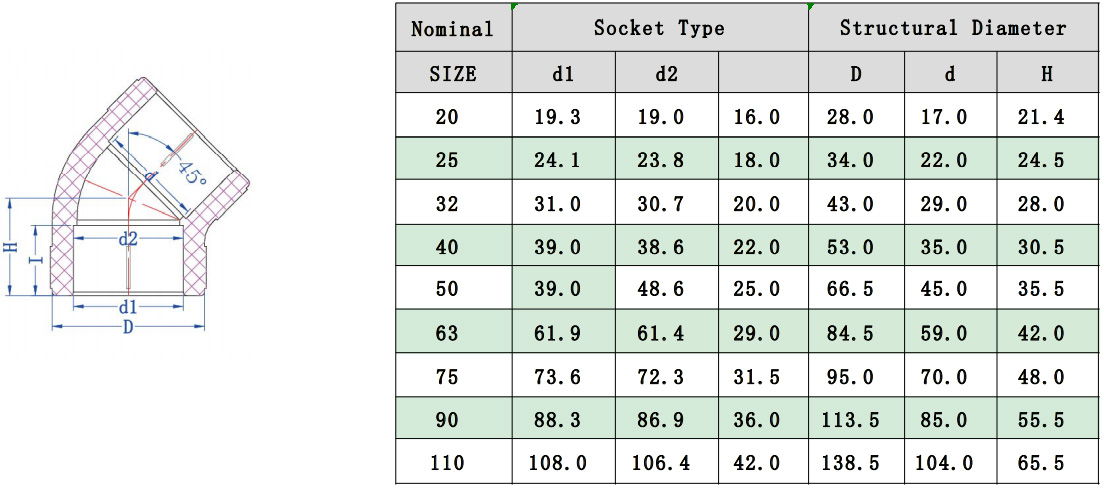Select the Socket Type header cell
The height and width of the screenshot is (488, 1104).
click(x=659, y=28)
